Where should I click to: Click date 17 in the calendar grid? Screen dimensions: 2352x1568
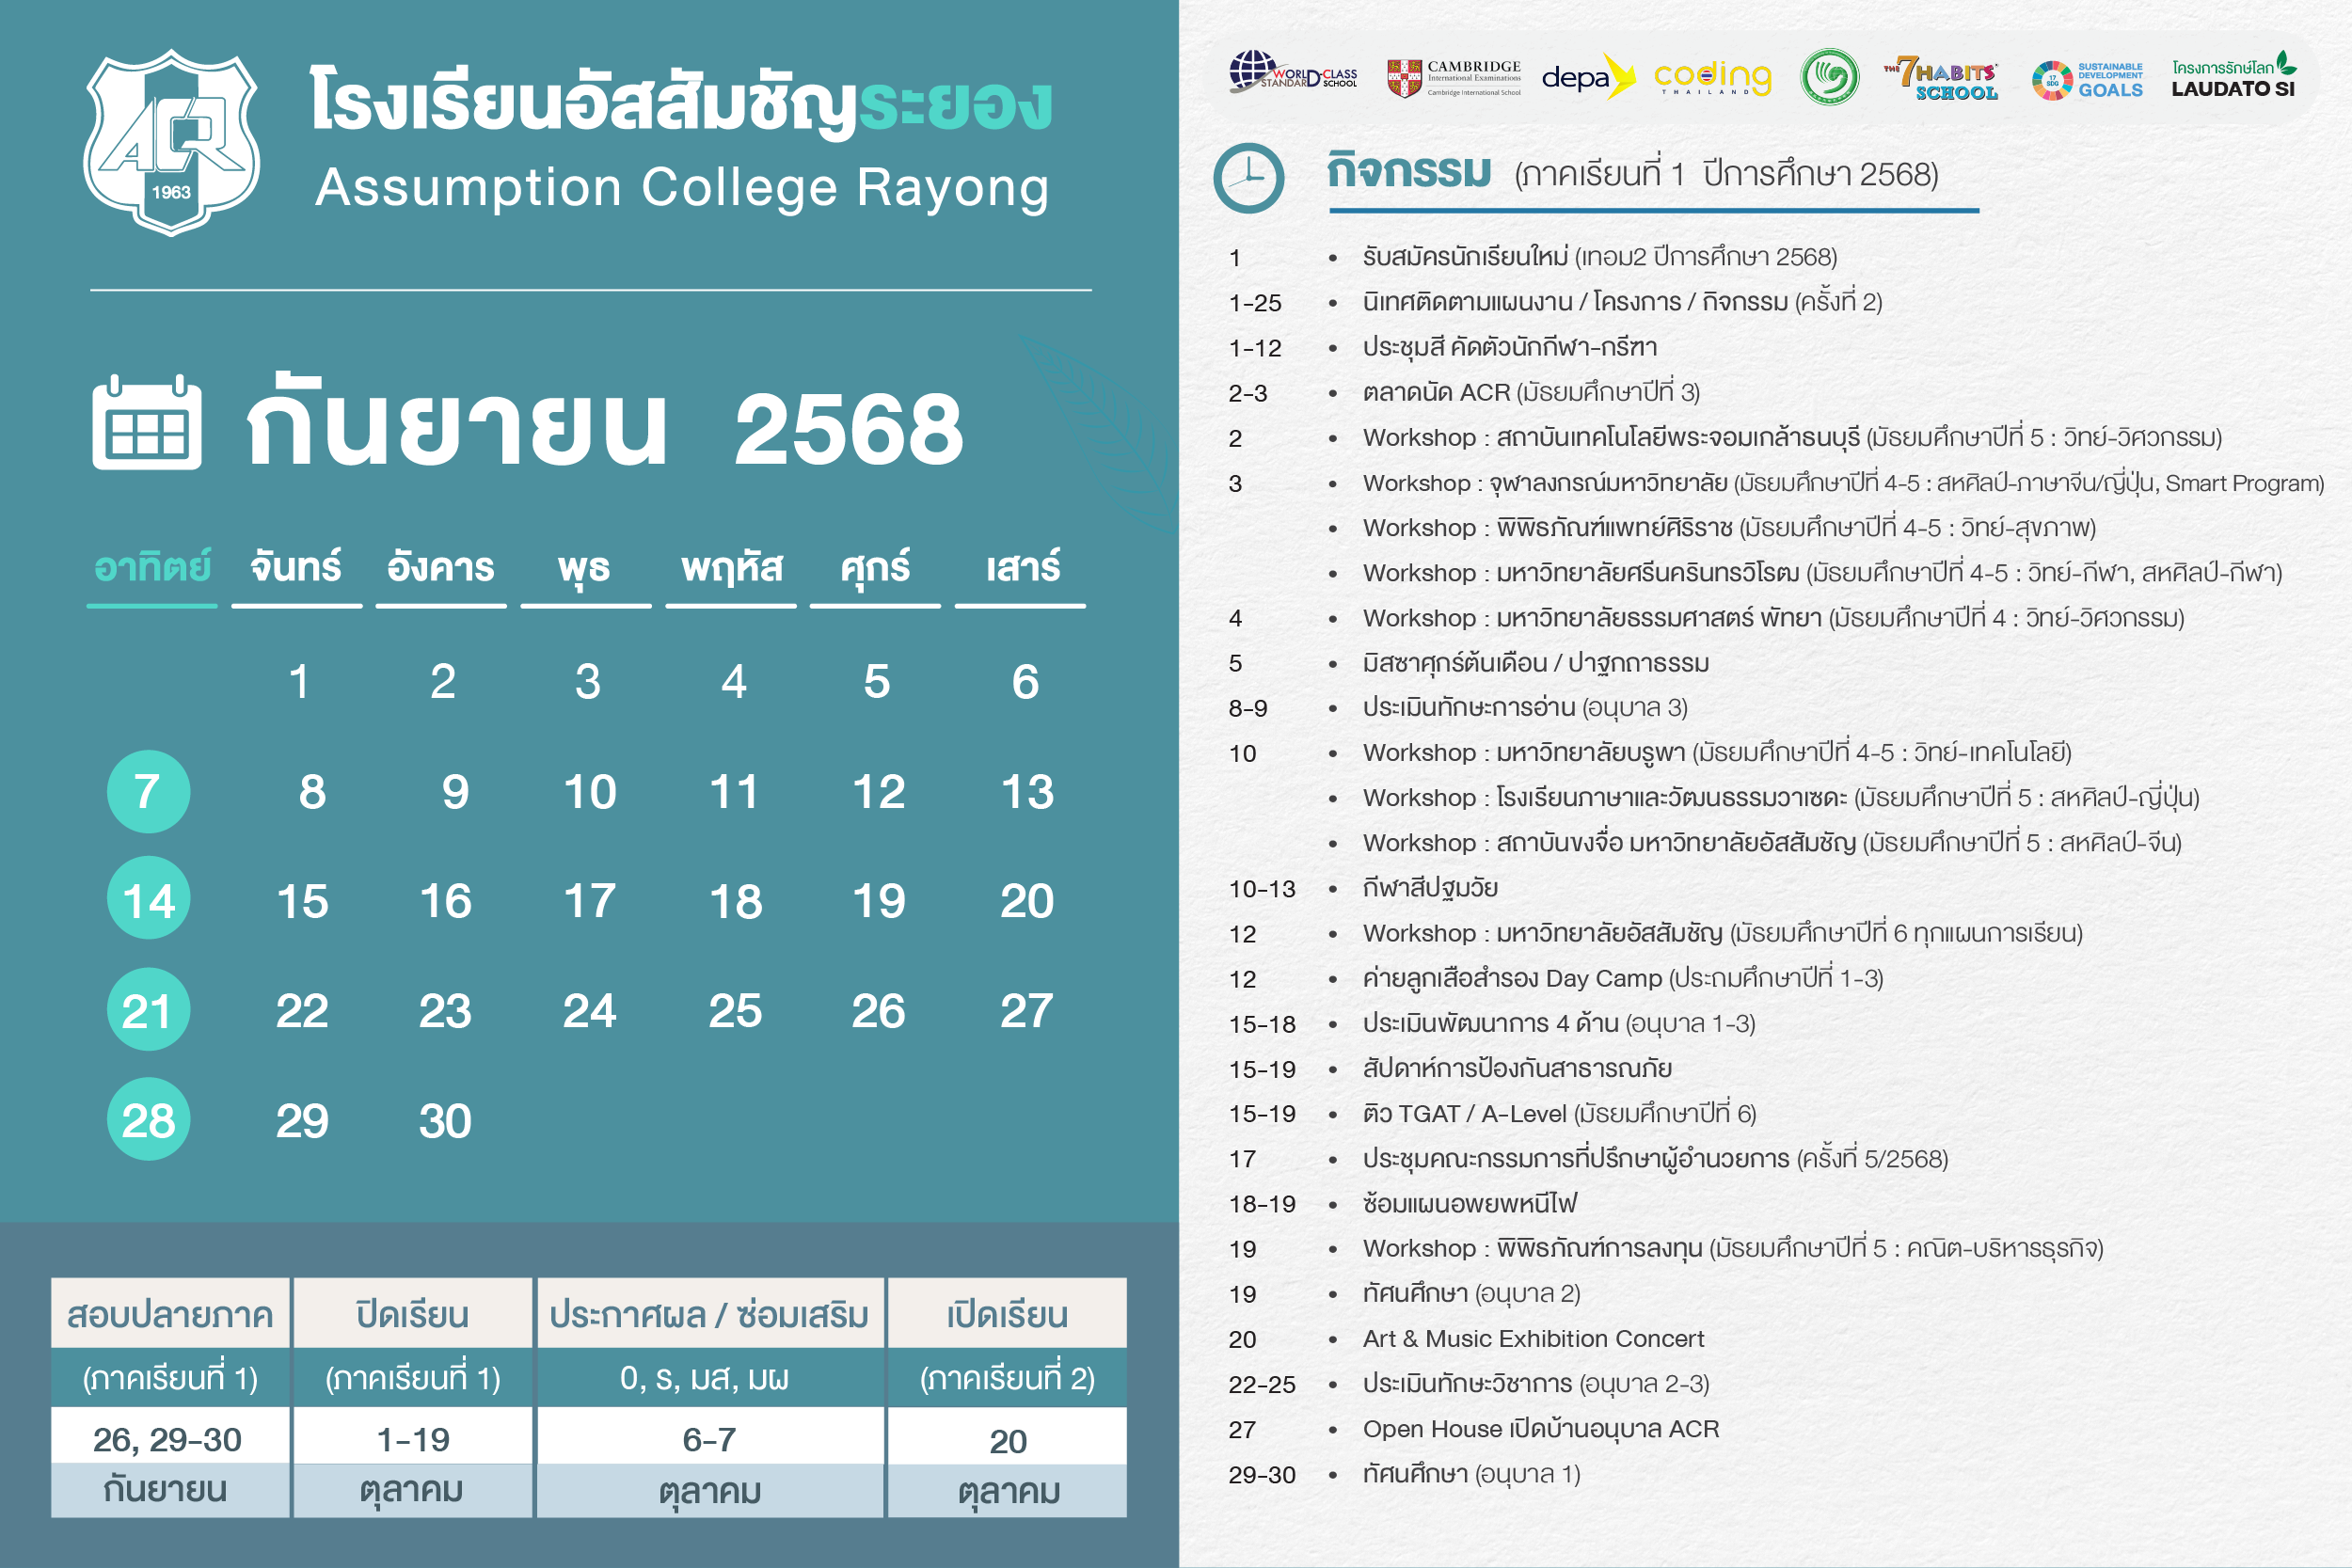click(x=590, y=901)
